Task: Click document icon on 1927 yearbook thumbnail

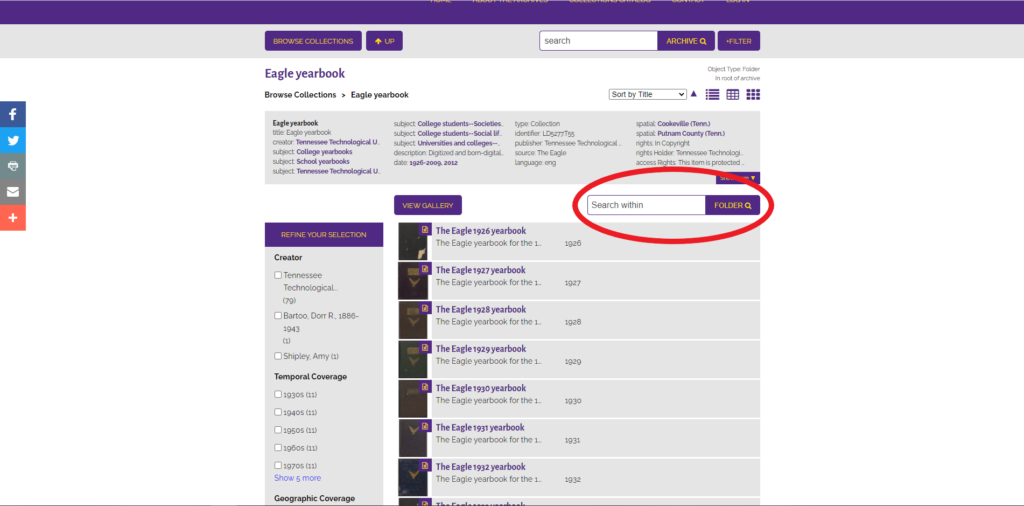Action: pos(425,268)
